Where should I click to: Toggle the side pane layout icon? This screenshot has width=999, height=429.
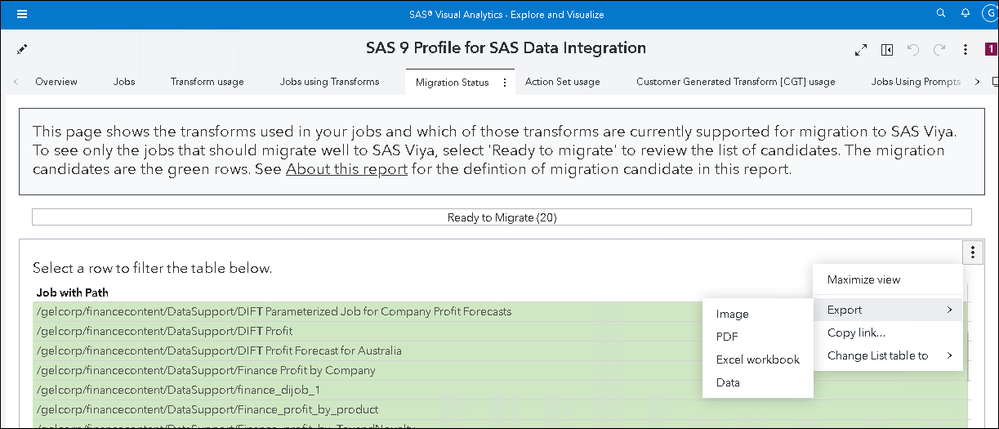tap(887, 49)
